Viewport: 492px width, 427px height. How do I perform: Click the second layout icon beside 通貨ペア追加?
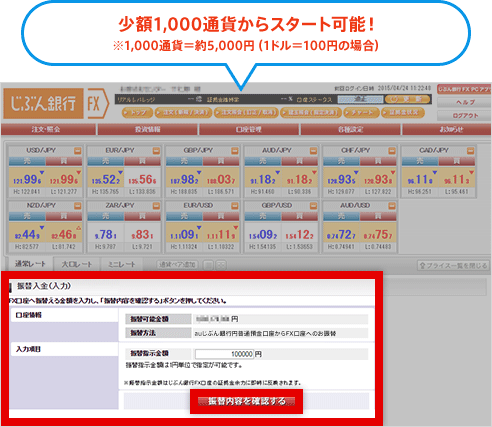coord(221,265)
